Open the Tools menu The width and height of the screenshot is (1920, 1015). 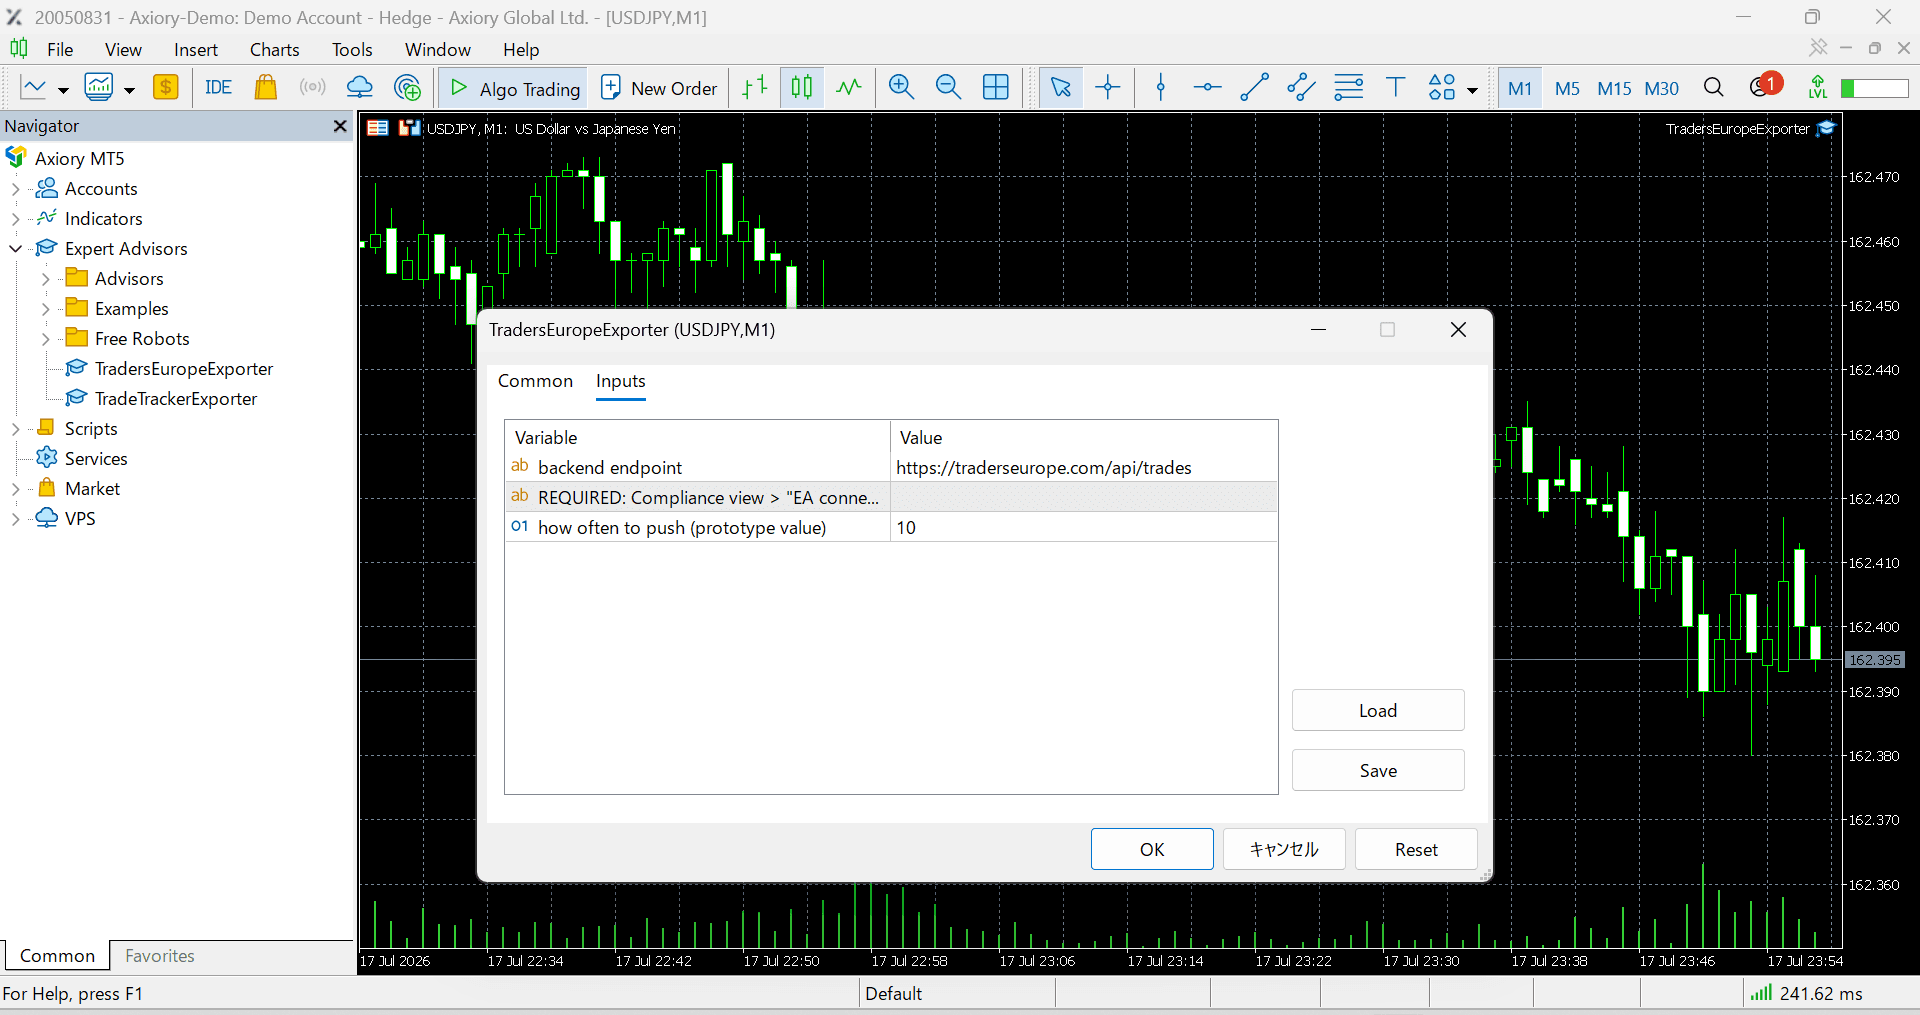click(352, 49)
